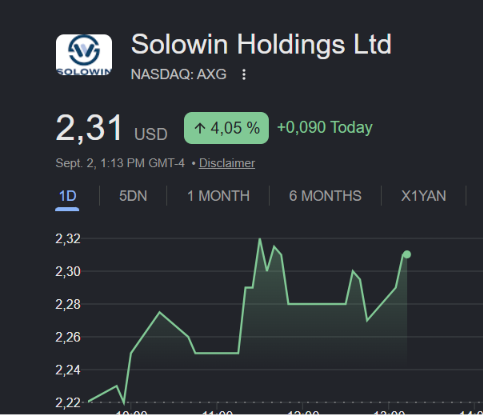483x415 pixels.
Task: Click the 2,32 axis label
Action: pyautogui.click(x=68, y=239)
